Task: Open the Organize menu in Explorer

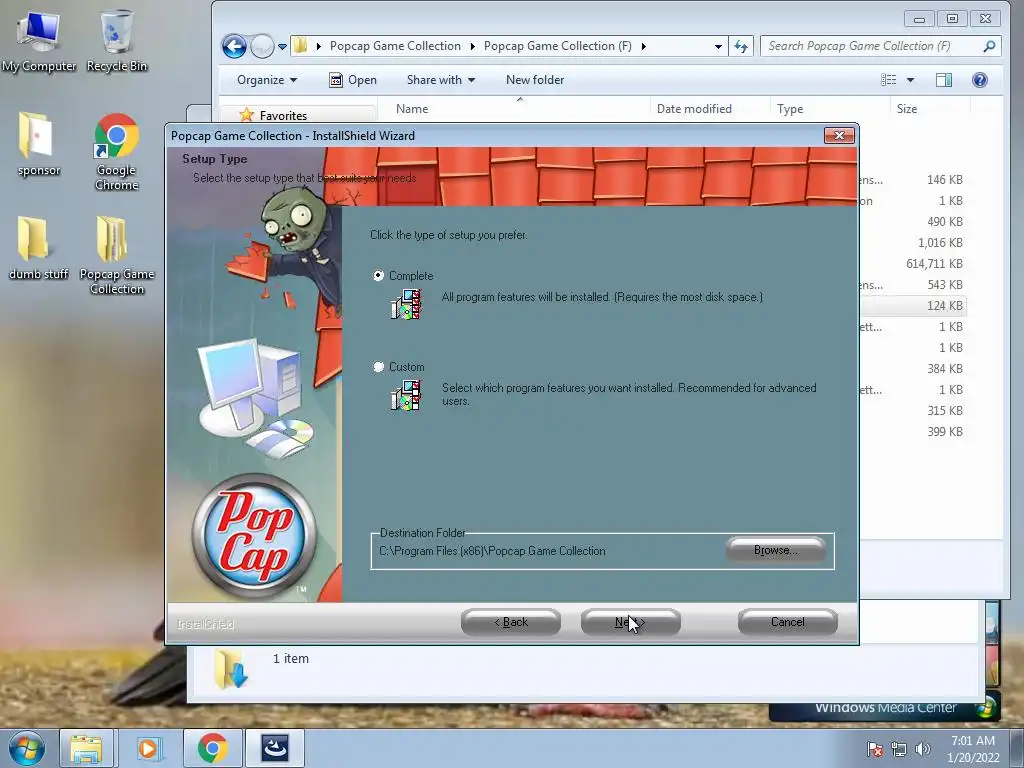Action: pos(266,80)
